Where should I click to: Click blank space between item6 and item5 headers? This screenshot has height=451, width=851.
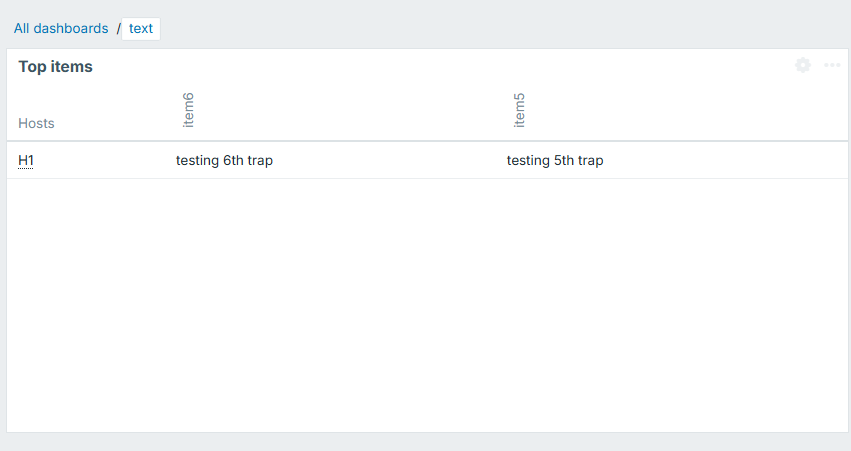(x=350, y=110)
